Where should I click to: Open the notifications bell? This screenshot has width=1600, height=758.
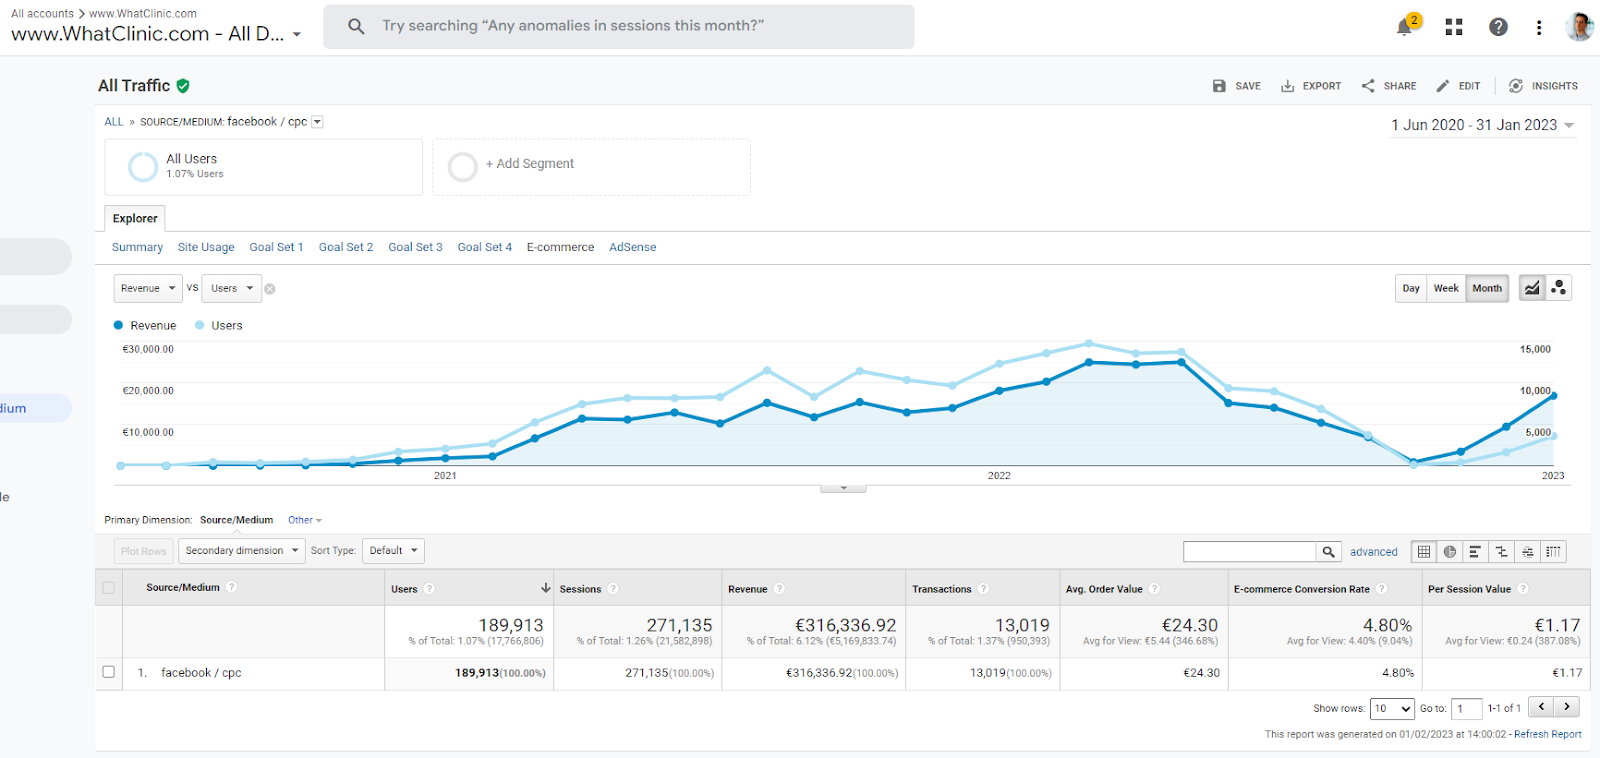point(1404,27)
